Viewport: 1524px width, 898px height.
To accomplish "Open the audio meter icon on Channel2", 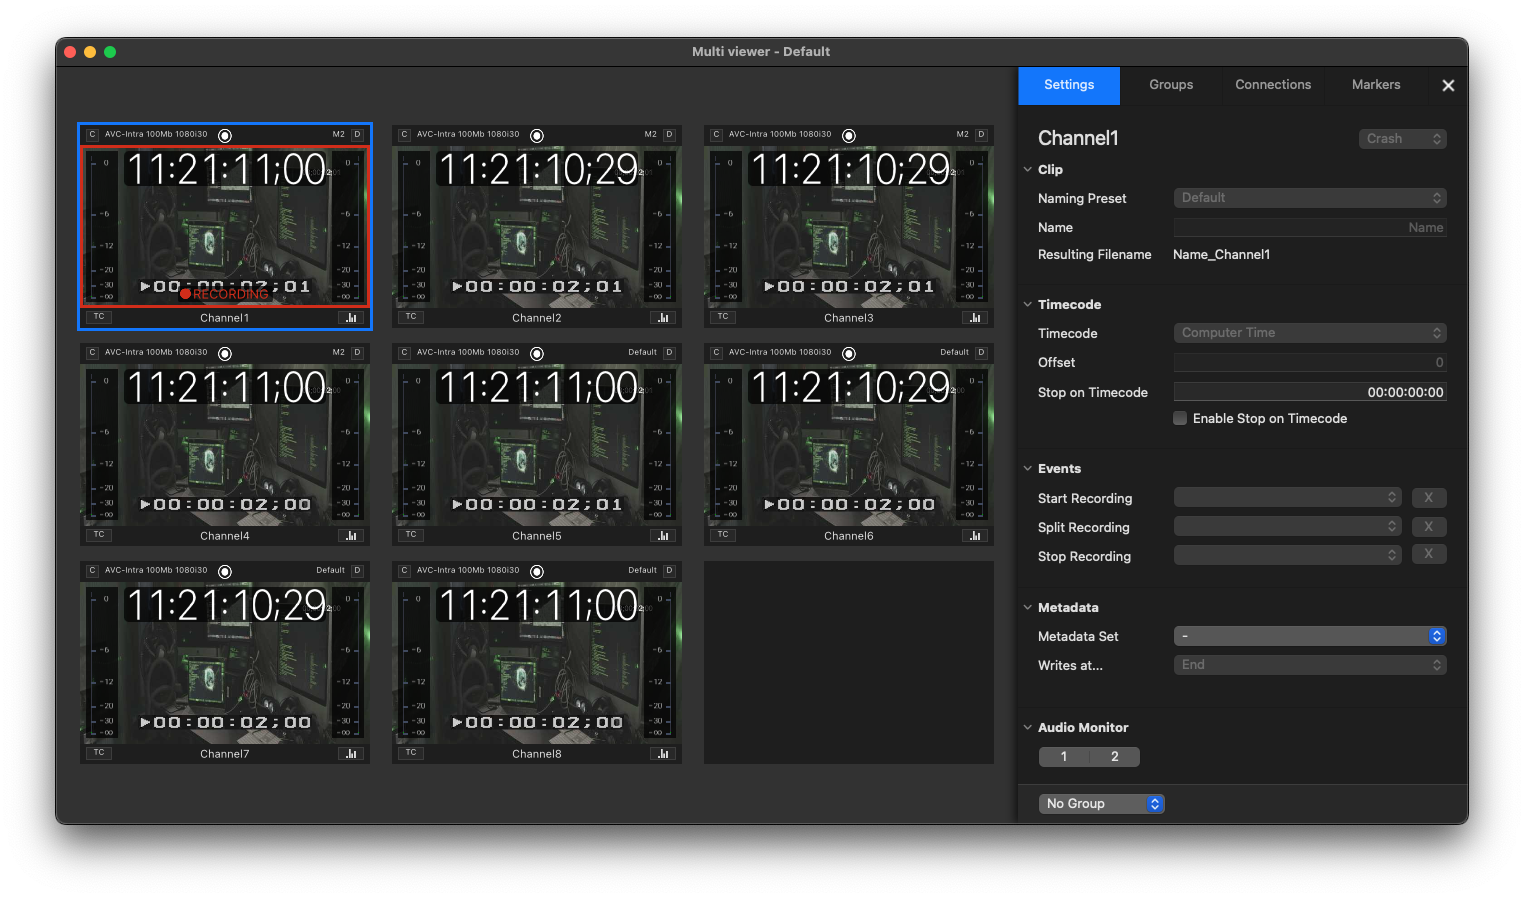I will coord(663,318).
